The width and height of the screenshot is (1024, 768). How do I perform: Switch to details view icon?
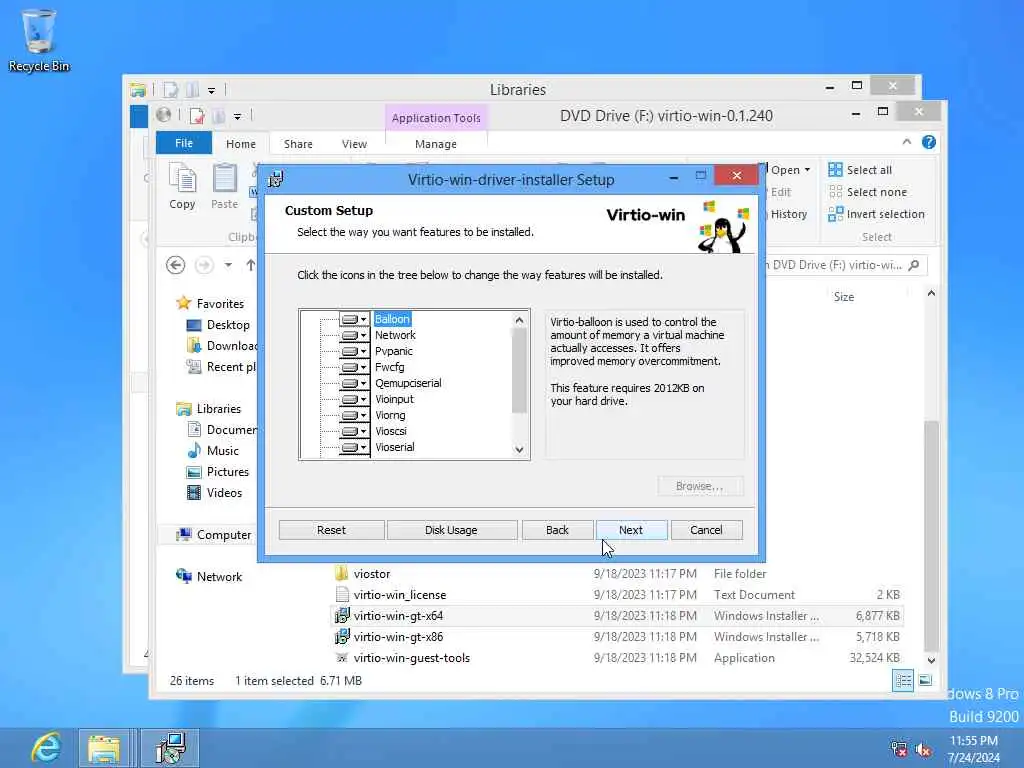tap(903, 681)
